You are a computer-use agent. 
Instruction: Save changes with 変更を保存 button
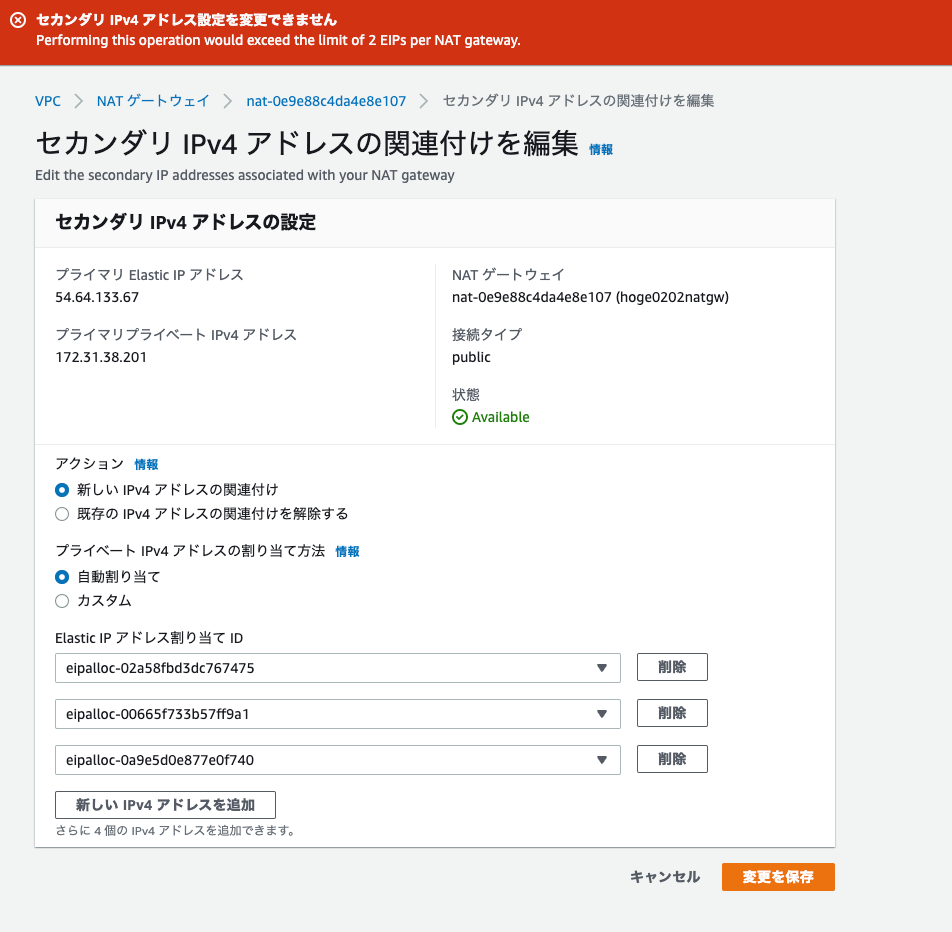(x=778, y=877)
